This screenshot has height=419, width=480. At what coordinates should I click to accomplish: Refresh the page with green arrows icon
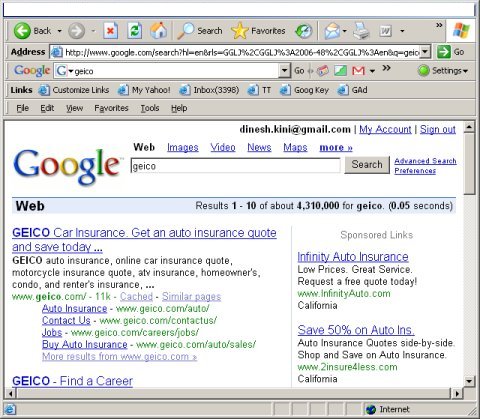135,31
